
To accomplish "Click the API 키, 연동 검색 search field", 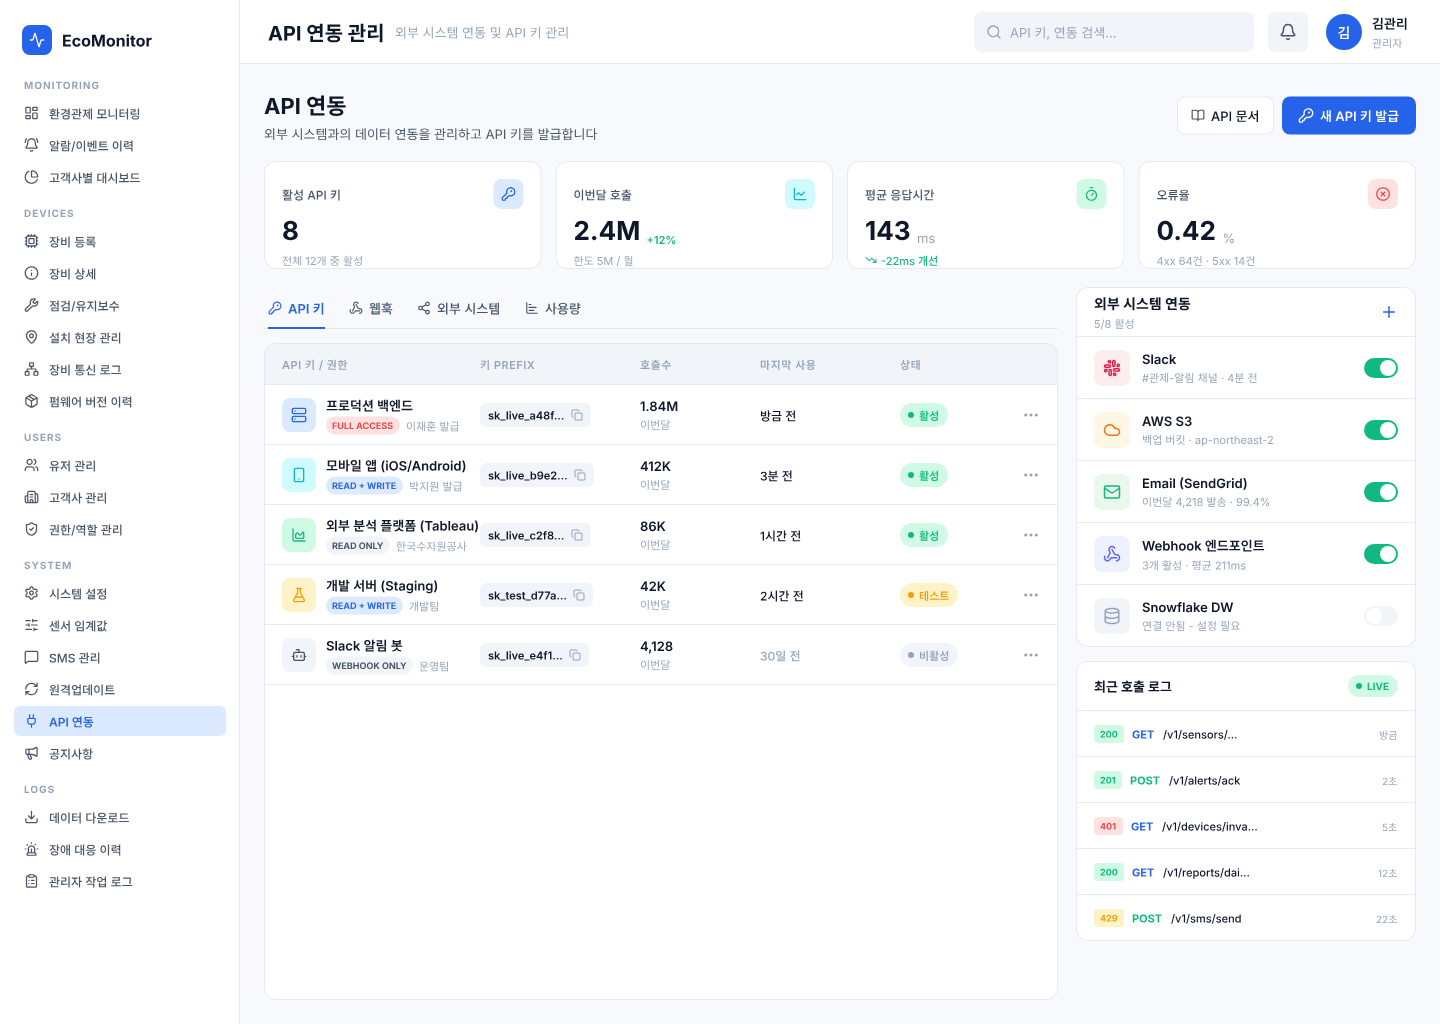I will [x=1114, y=32].
